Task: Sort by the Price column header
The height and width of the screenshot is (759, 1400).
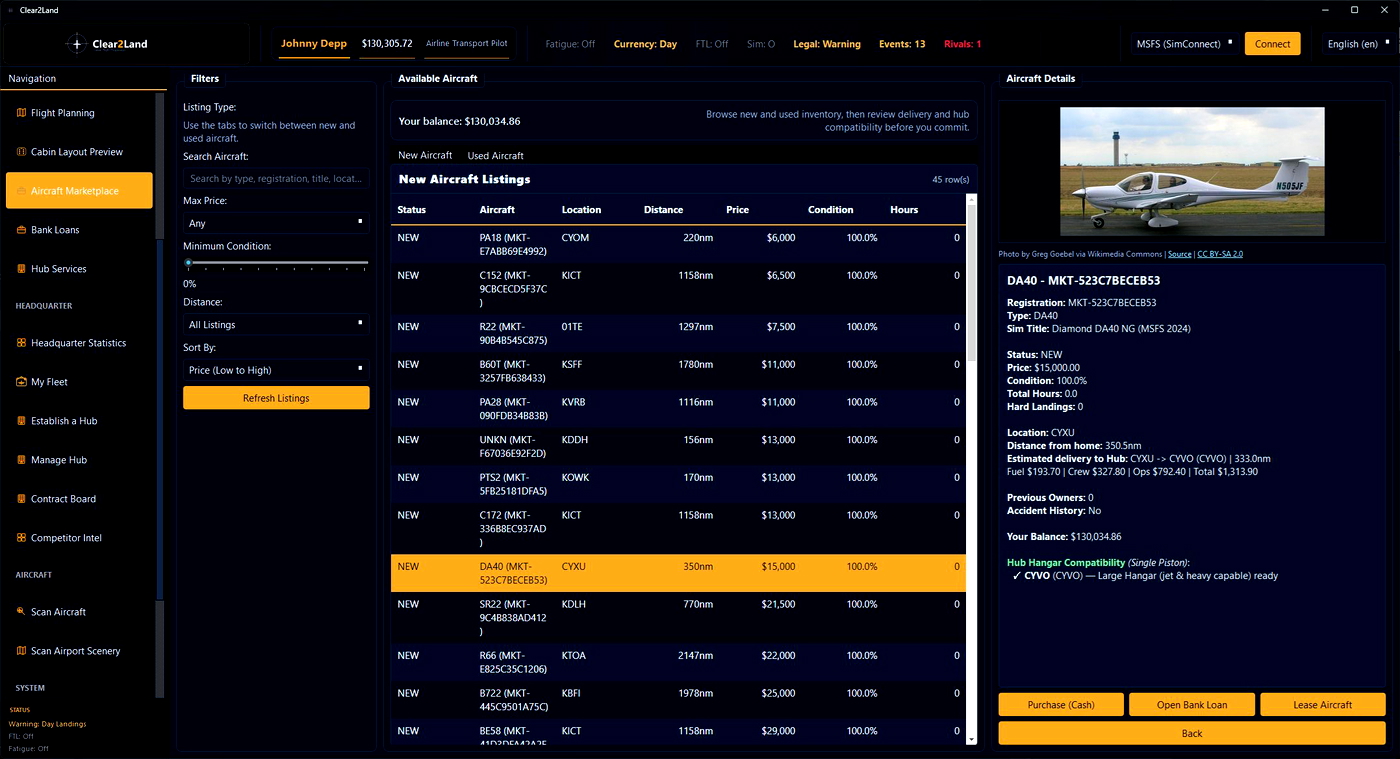Action: [737, 210]
